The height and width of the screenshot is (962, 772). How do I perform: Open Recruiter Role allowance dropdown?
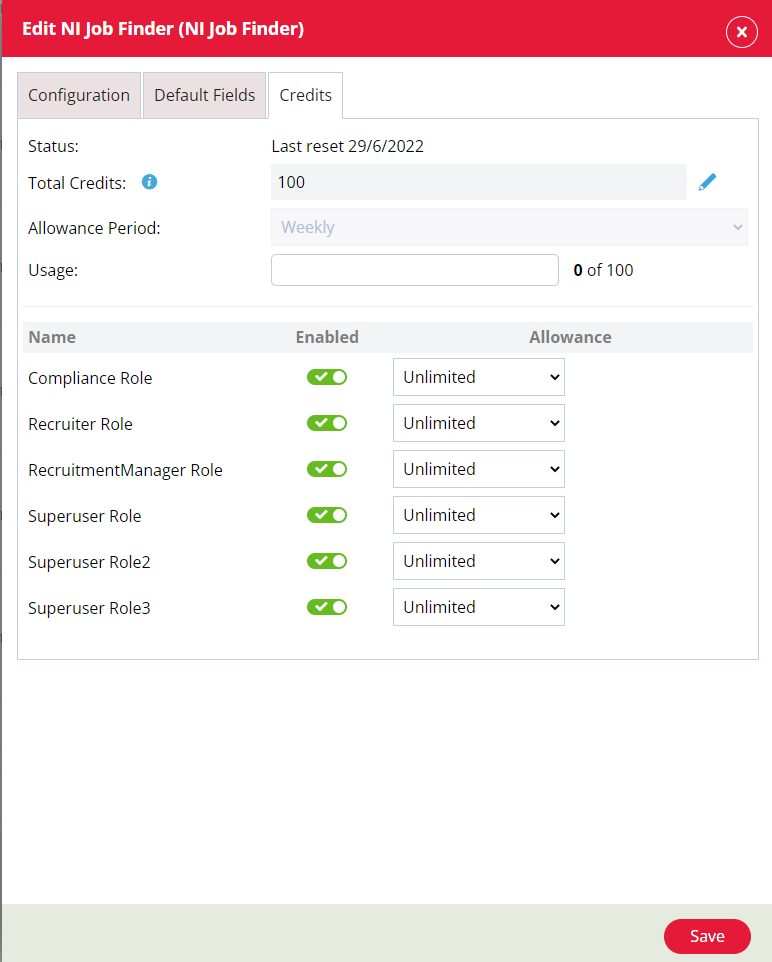479,423
